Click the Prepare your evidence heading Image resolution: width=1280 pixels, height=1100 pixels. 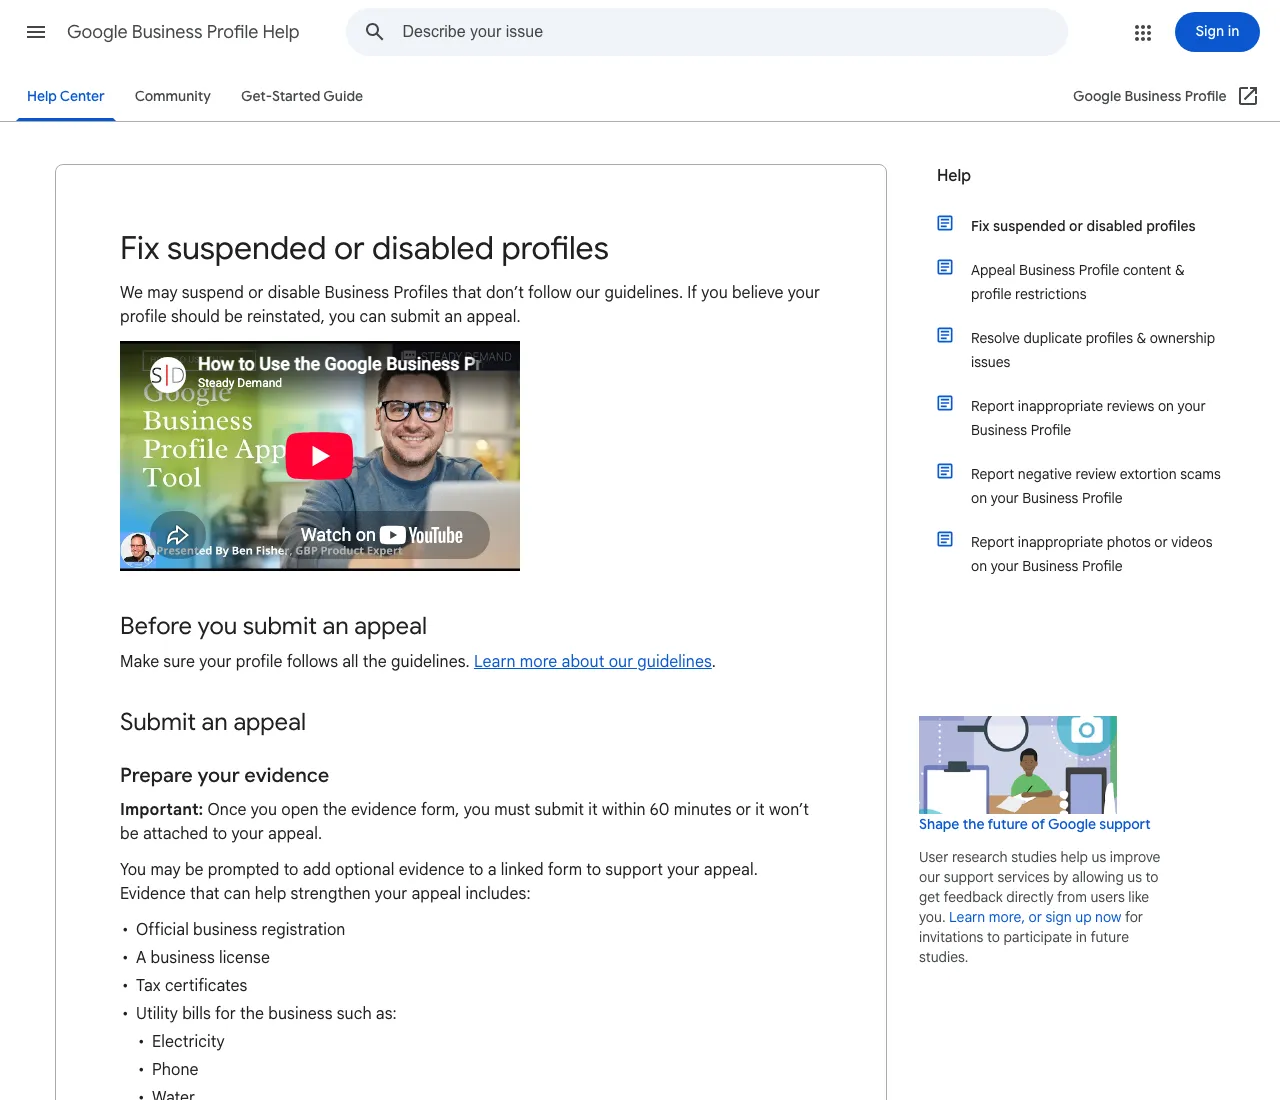point(224,775)
